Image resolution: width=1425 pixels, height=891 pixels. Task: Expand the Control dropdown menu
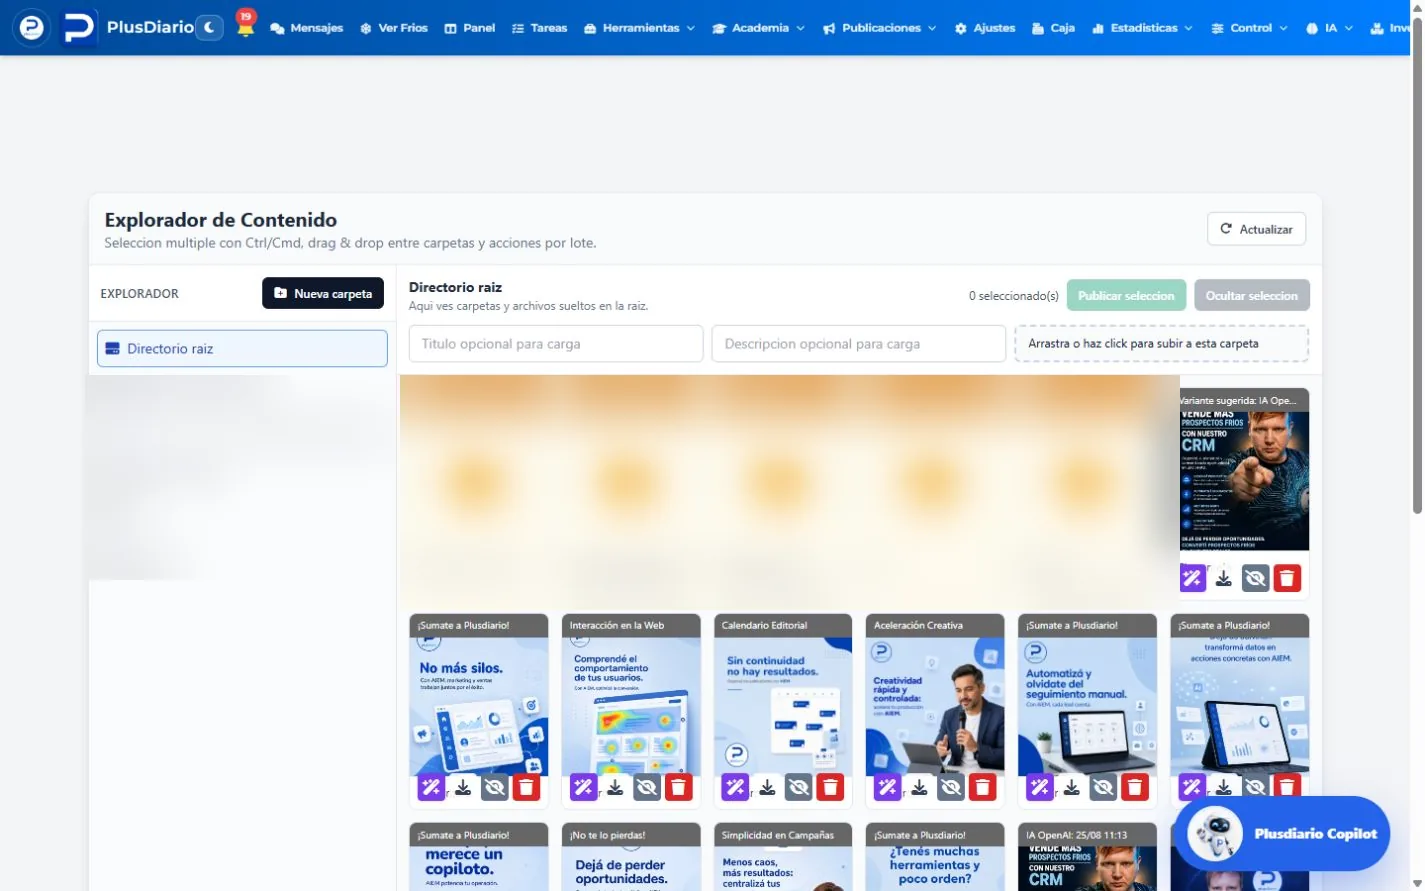tap(1249, 28)
